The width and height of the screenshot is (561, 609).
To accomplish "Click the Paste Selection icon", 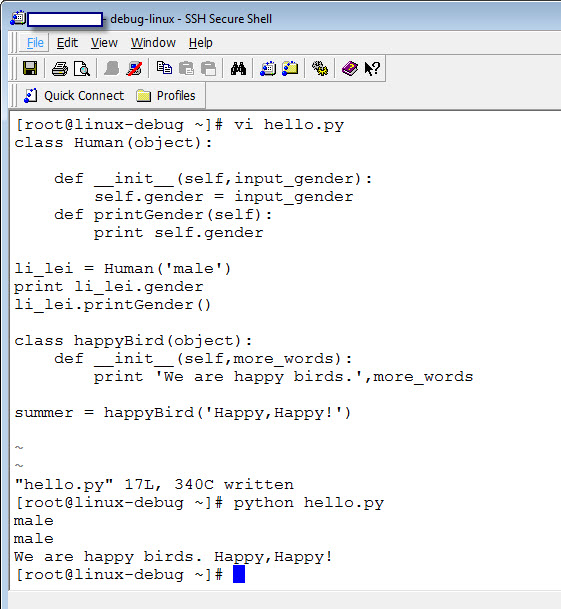I will 209,69.
